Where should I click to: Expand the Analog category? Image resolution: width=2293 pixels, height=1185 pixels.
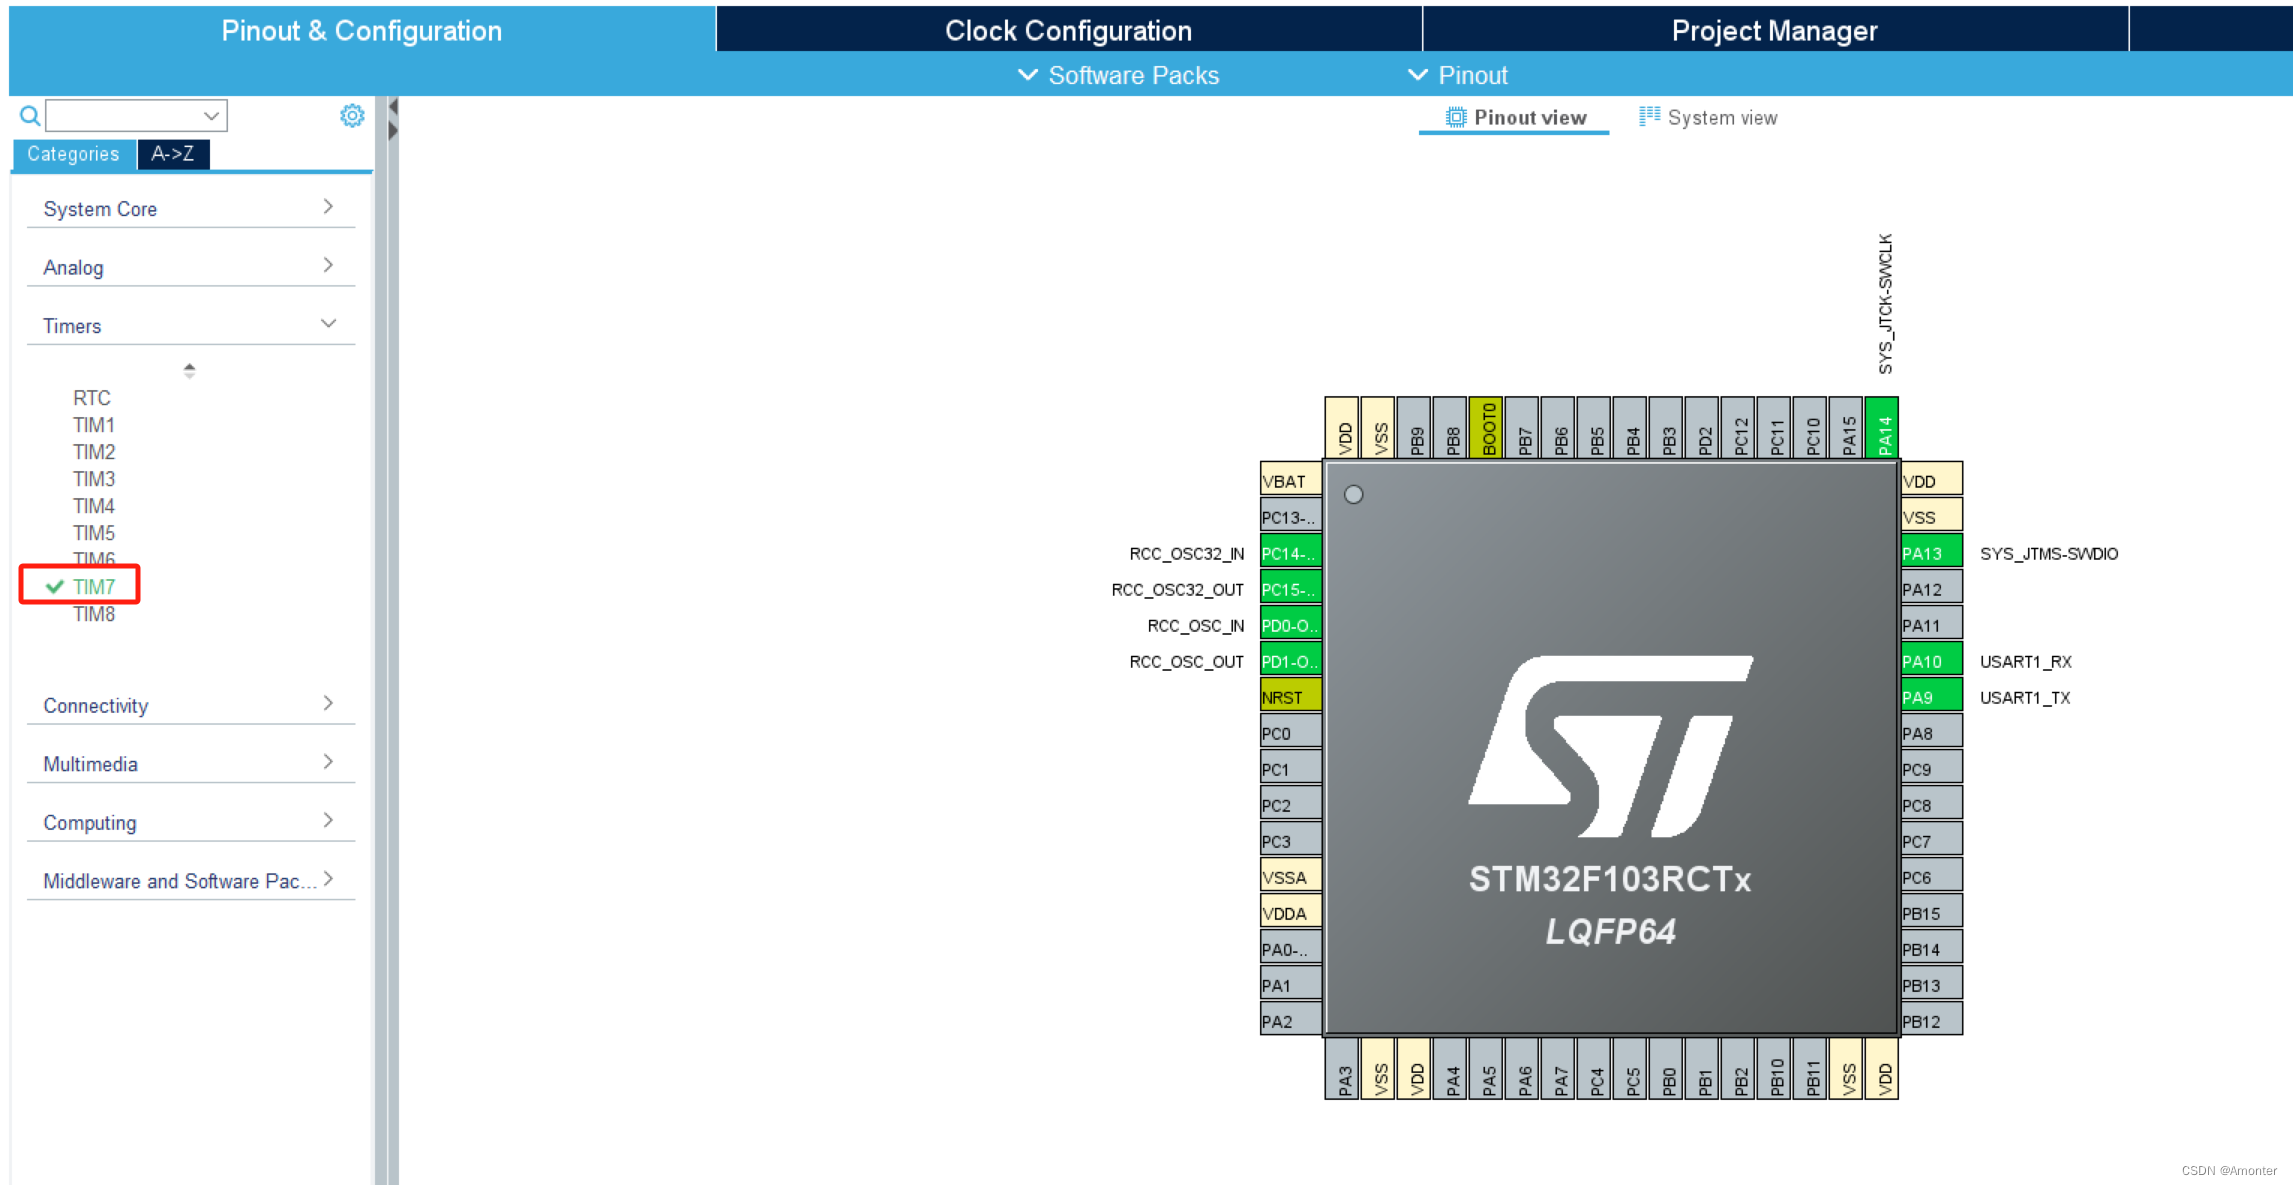(x=190, y=267)
